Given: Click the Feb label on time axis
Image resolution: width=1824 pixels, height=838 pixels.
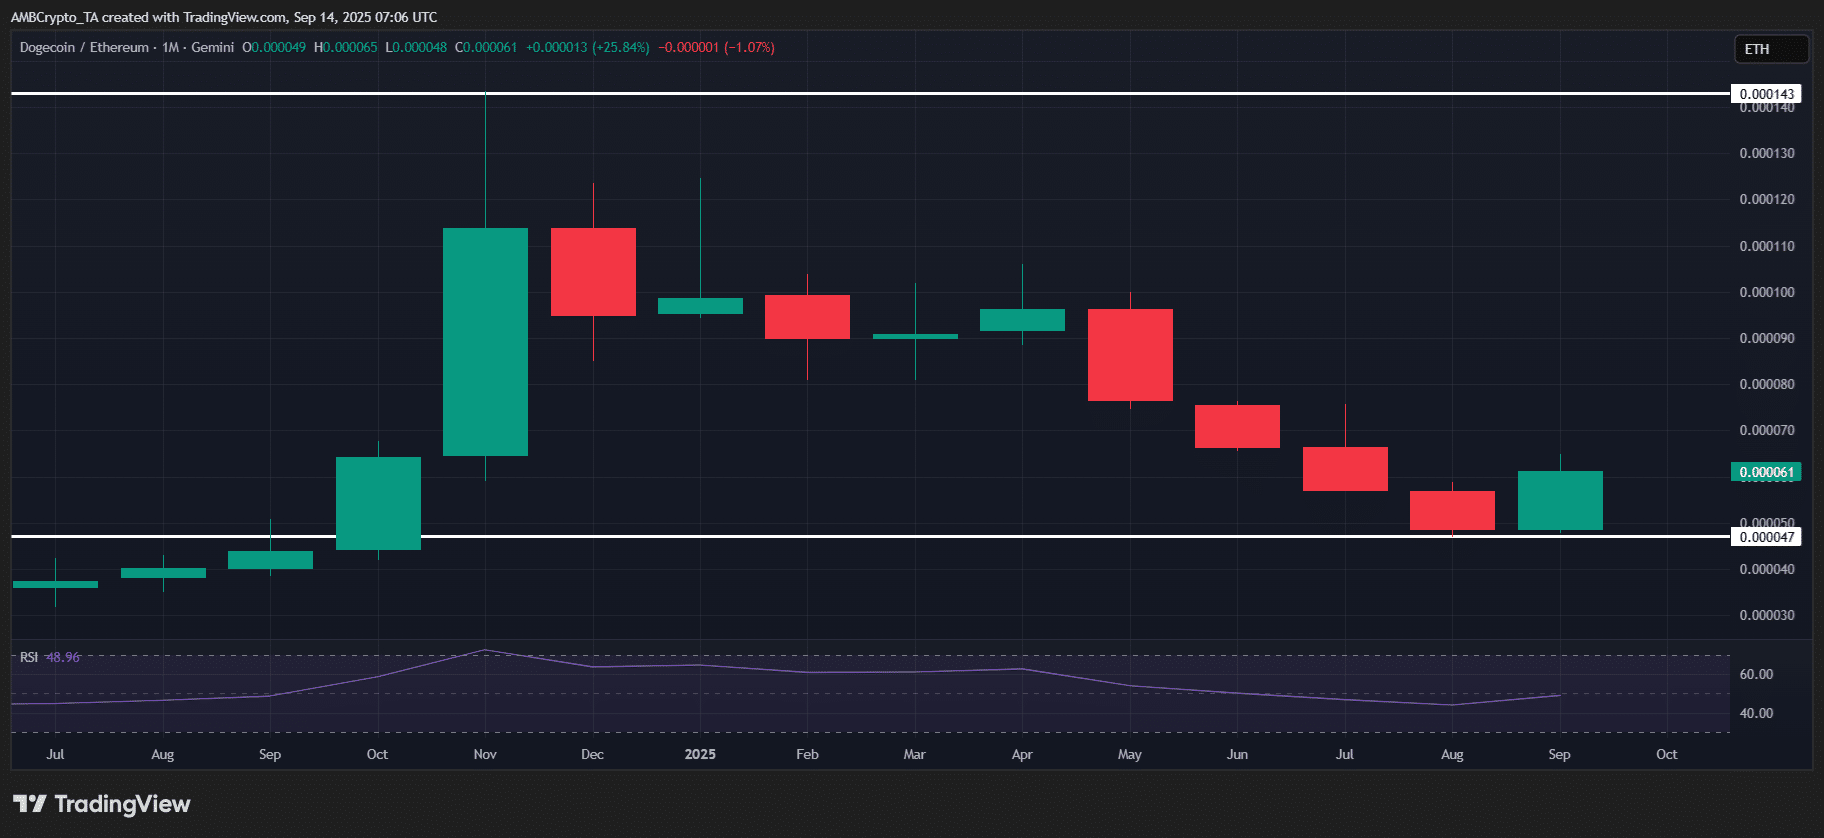Looking at the screenshot, I should pos(807,754).
